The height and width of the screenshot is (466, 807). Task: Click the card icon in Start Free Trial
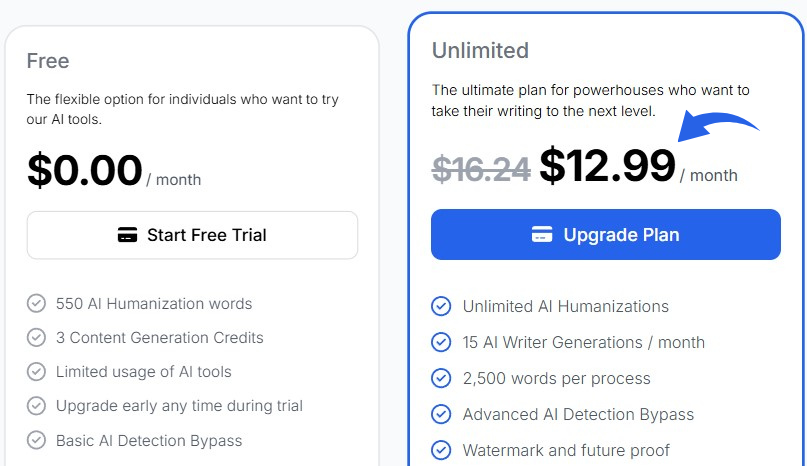(x=127, y=236)
